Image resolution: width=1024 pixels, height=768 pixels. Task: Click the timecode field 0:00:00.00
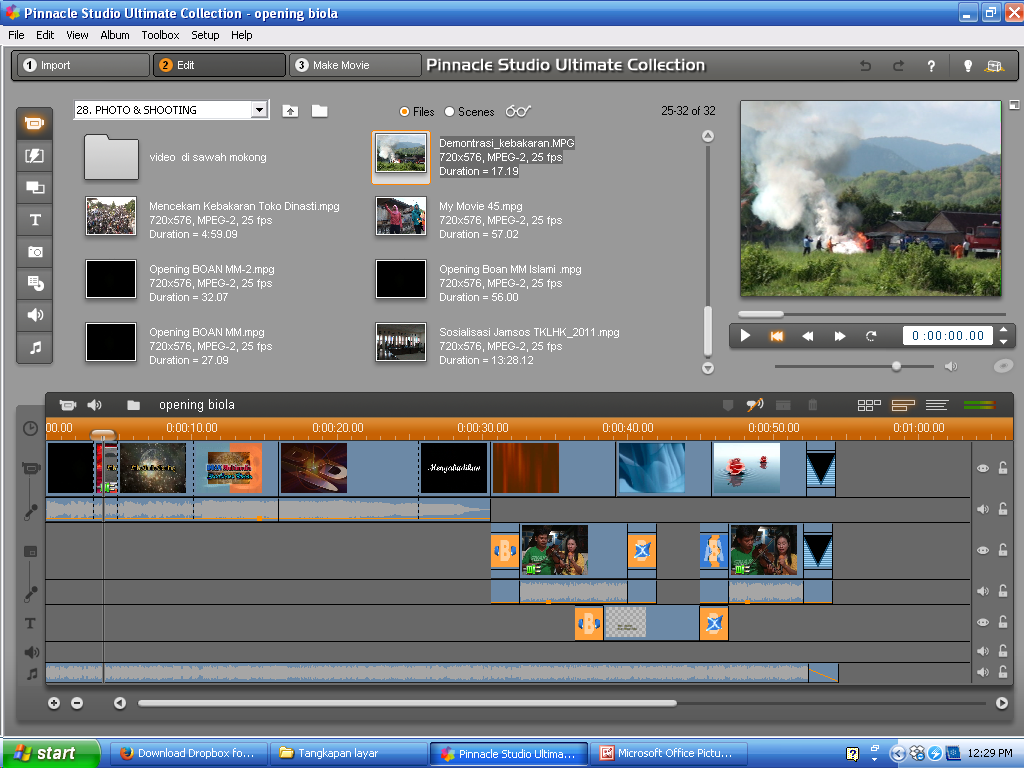pos(948,336)
